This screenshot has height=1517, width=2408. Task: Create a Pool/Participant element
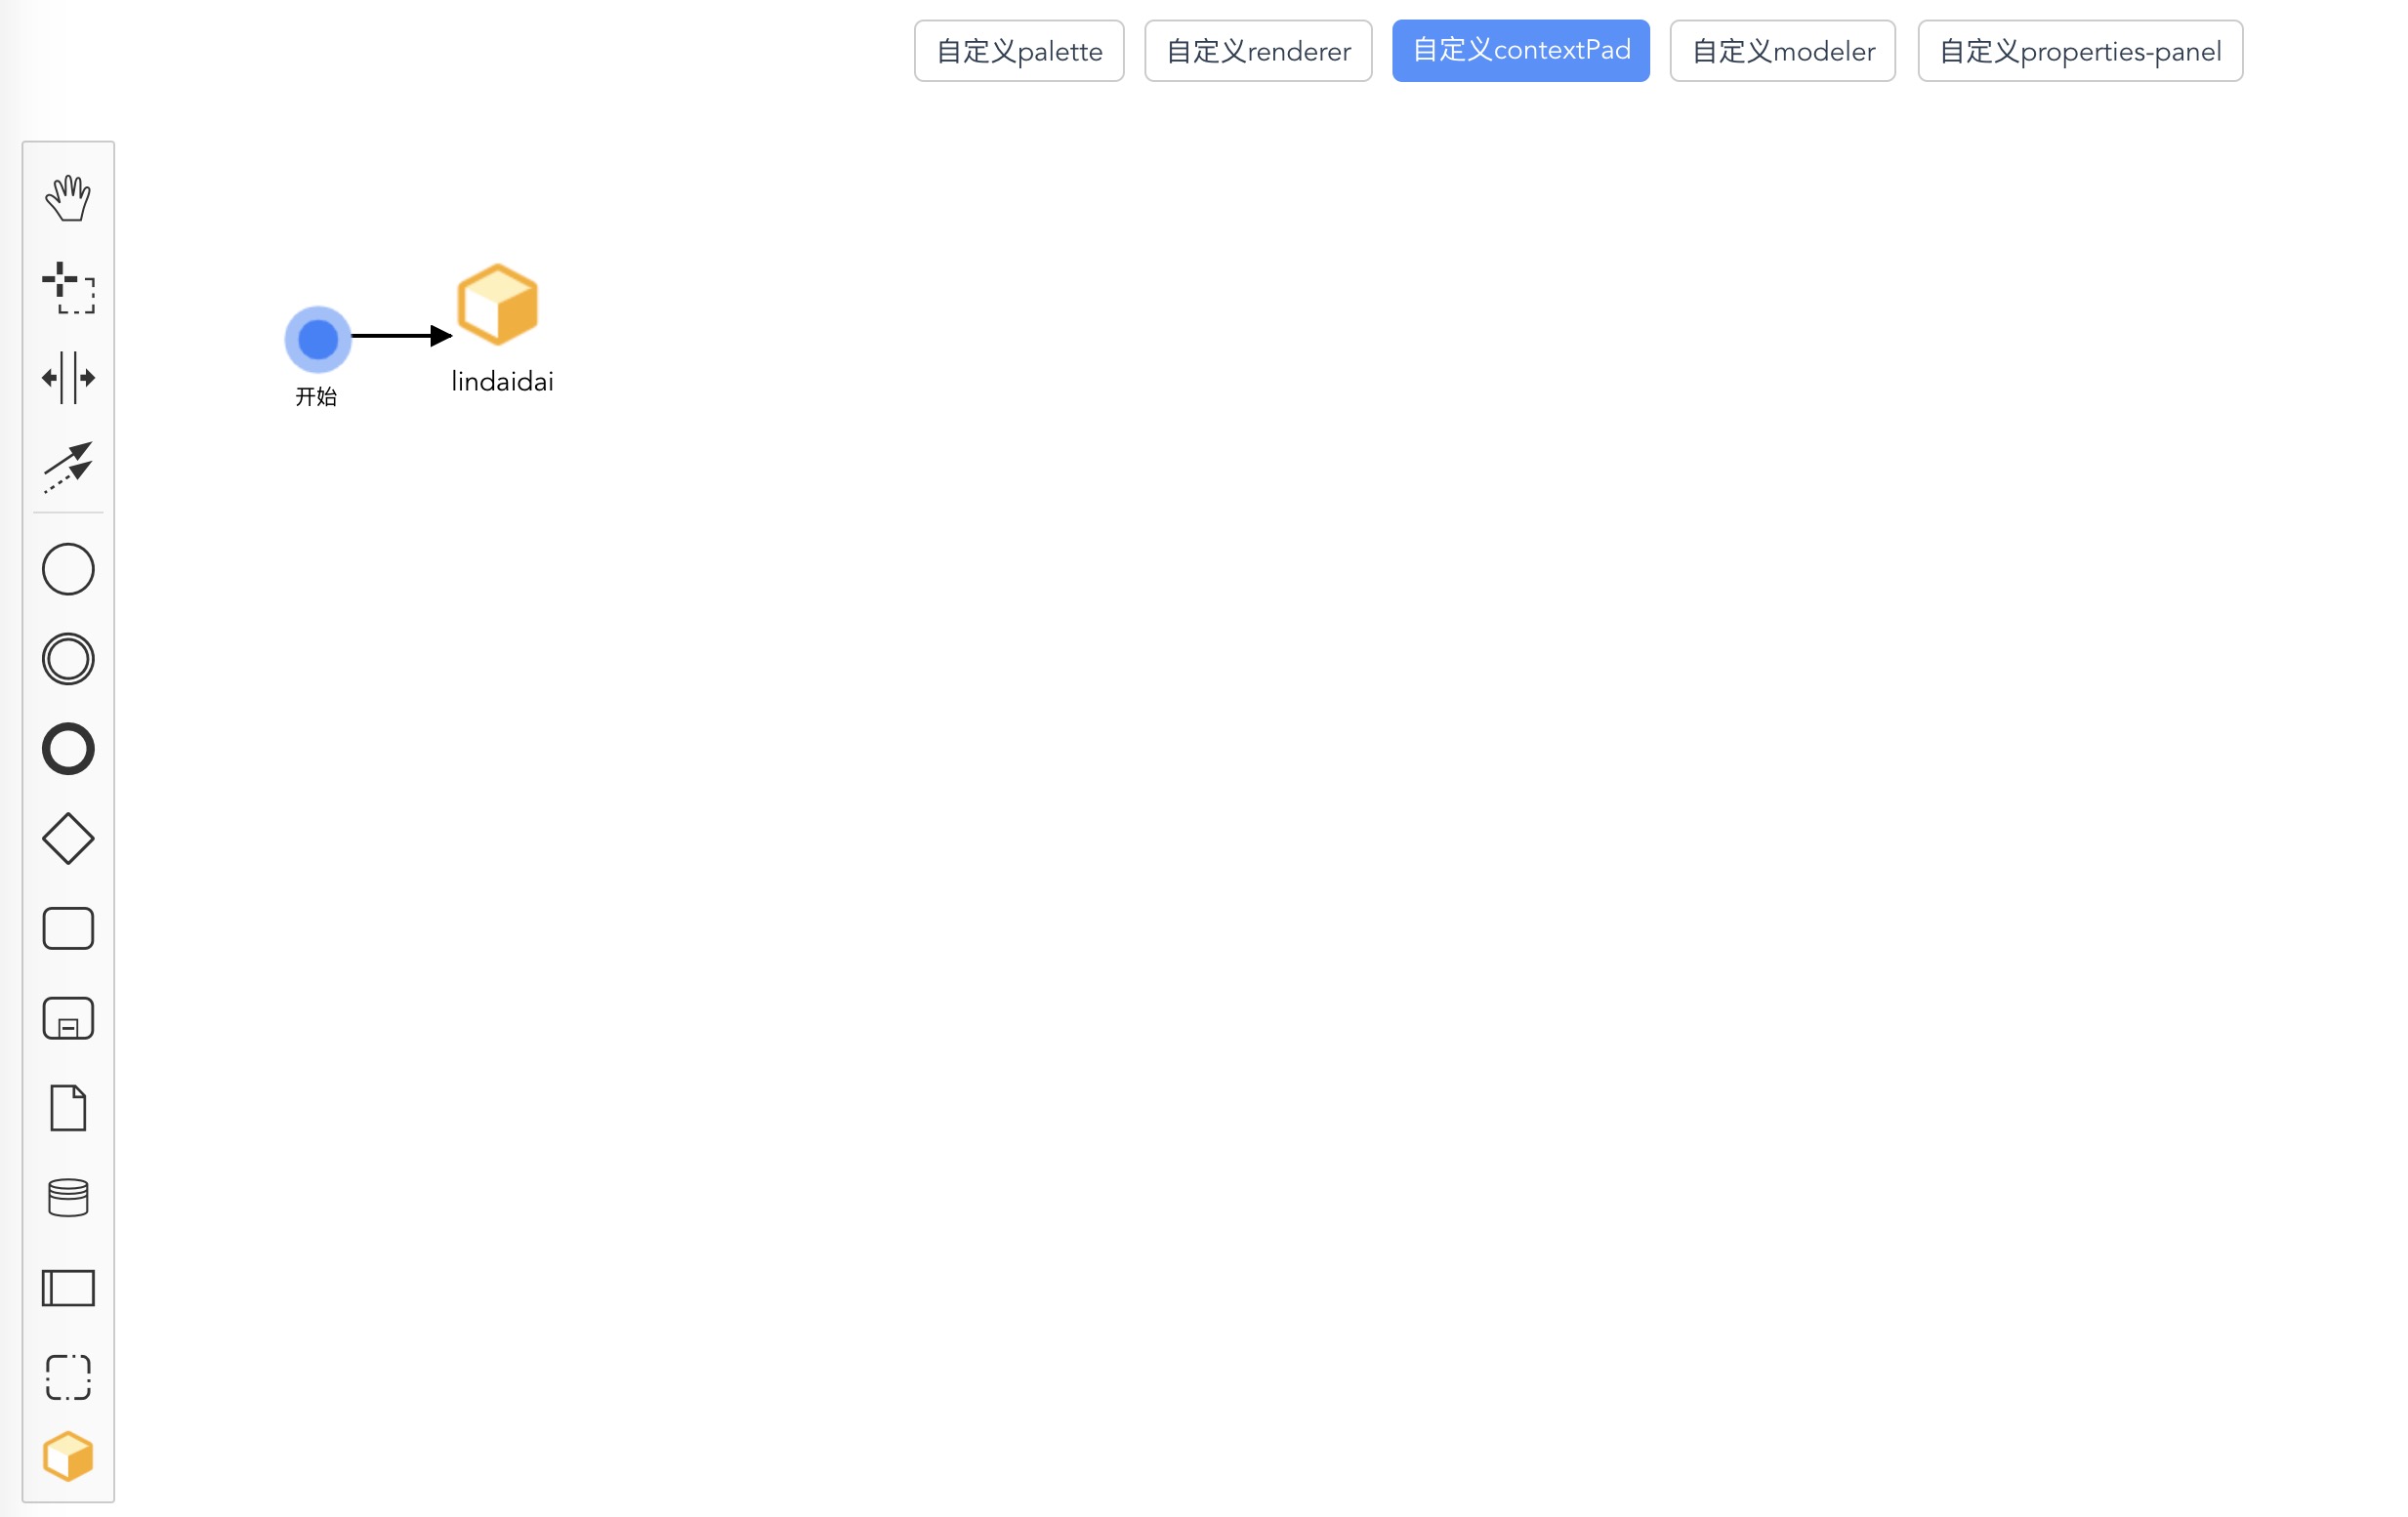coord(68,1288)
